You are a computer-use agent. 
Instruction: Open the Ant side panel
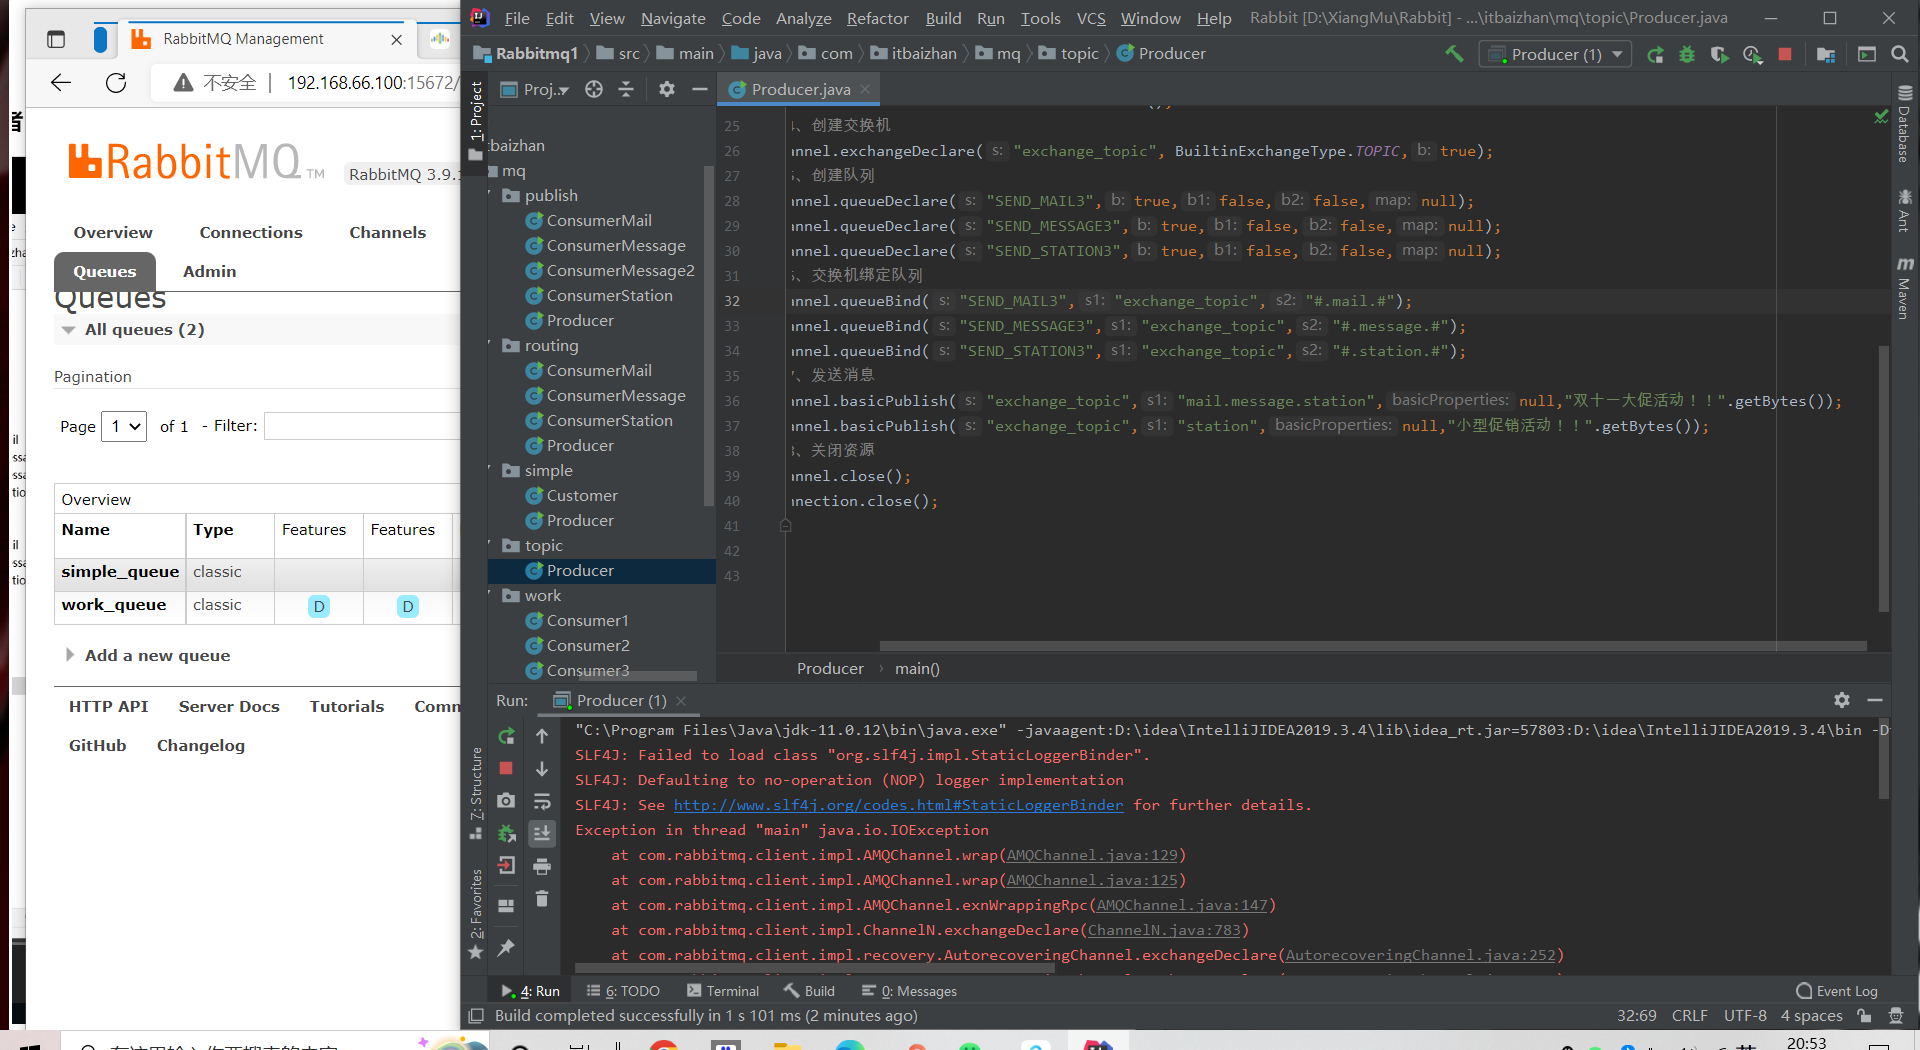point(1904,211)
